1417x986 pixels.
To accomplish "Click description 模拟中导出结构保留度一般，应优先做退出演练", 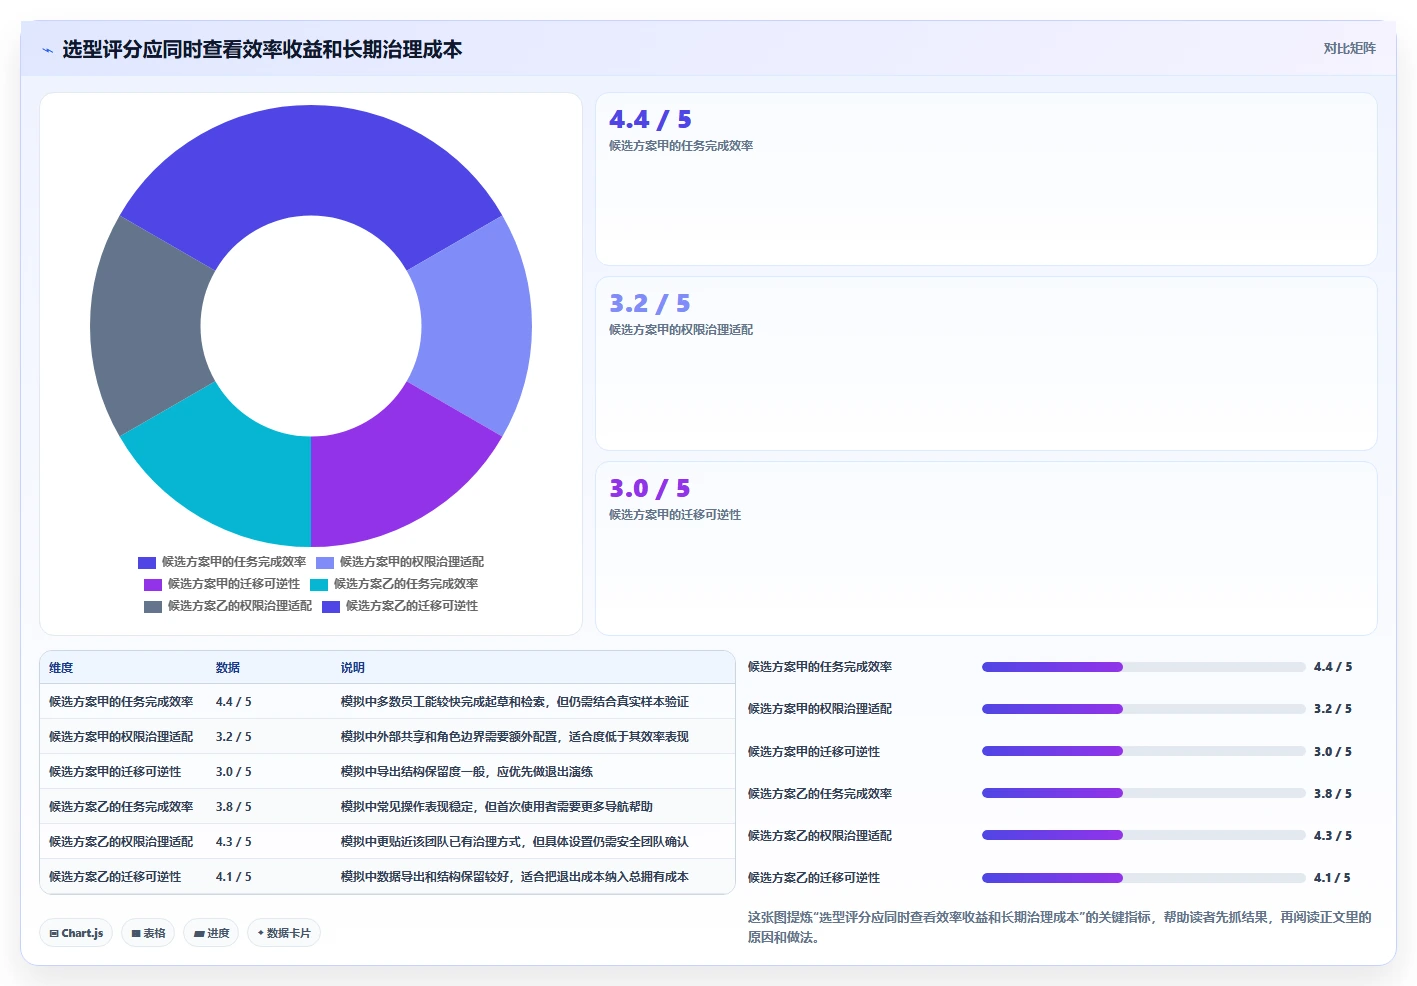I will coord(467,772).
